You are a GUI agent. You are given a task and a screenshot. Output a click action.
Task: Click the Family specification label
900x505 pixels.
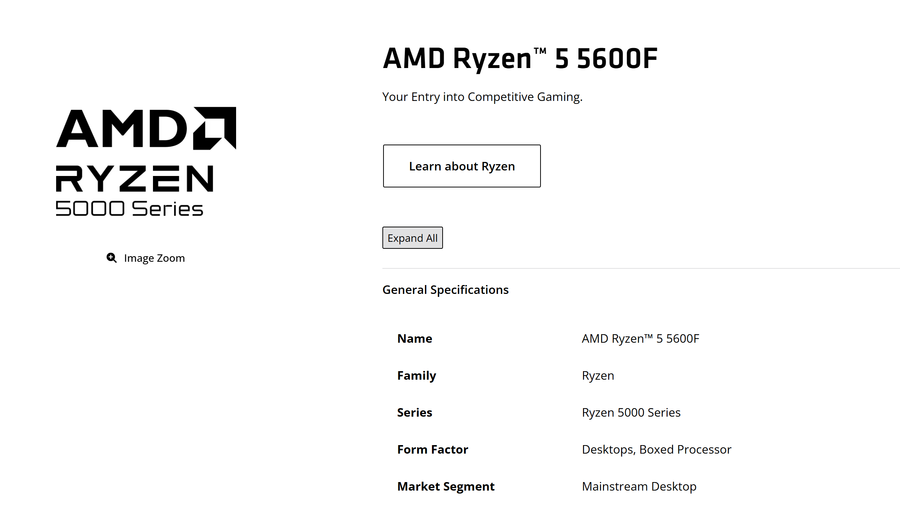point(417,375)
